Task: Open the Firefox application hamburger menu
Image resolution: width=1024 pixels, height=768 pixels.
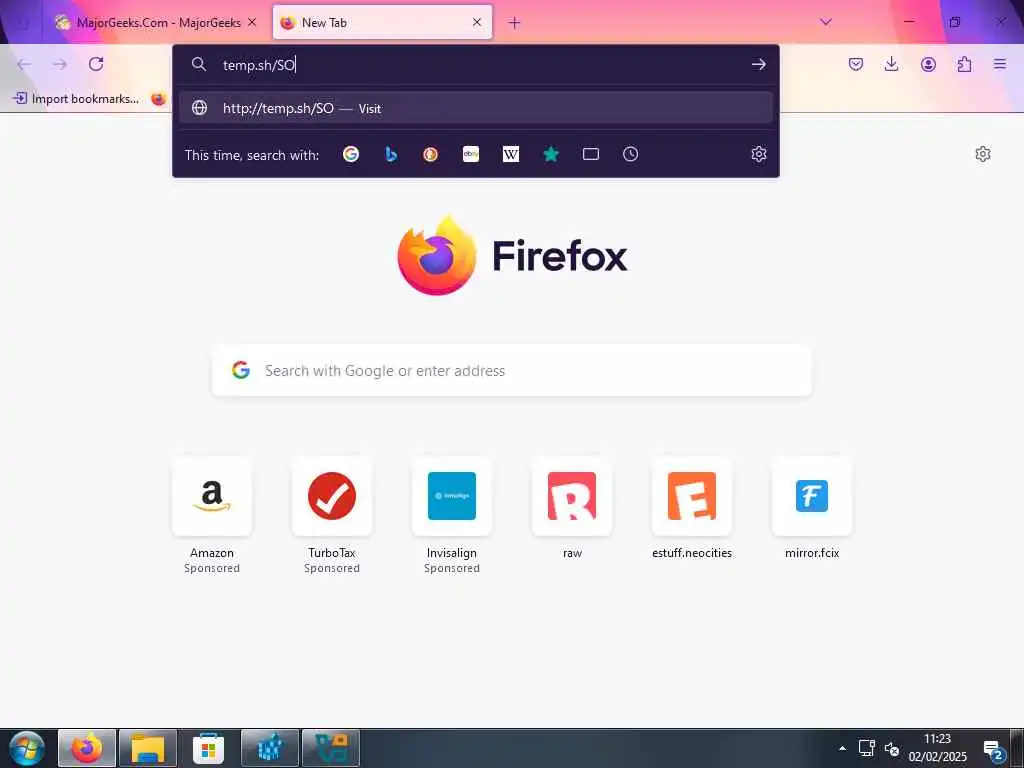Action: [x=1000, y=63]
